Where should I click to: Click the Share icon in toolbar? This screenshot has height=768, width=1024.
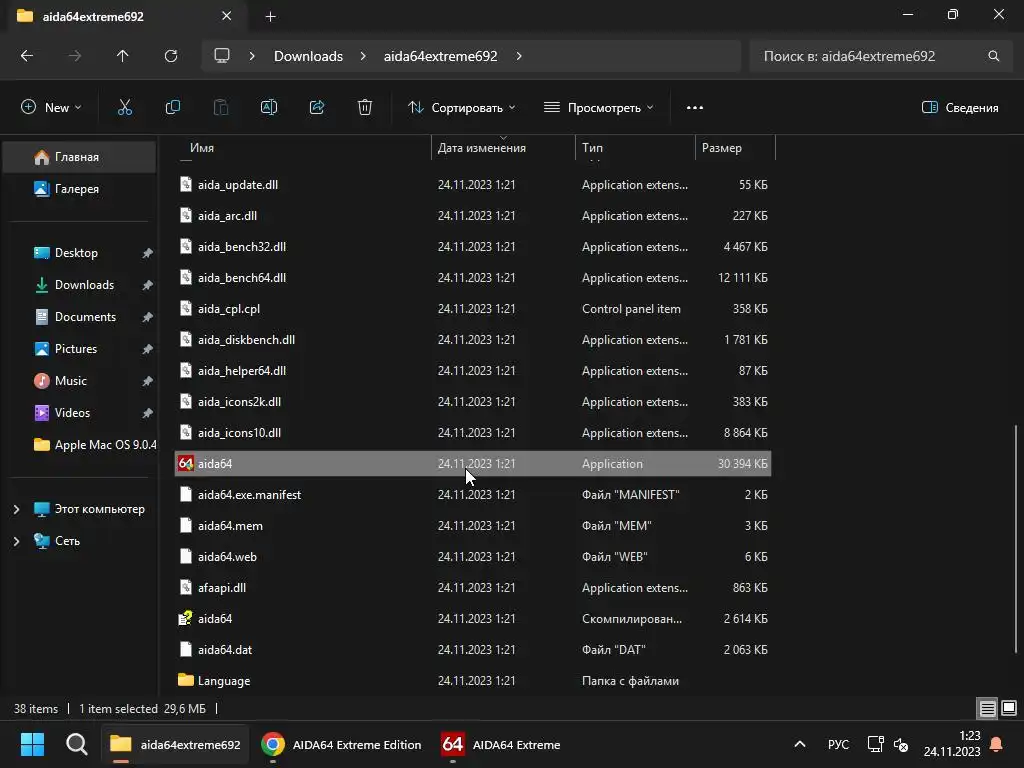[x=317, y=107]
